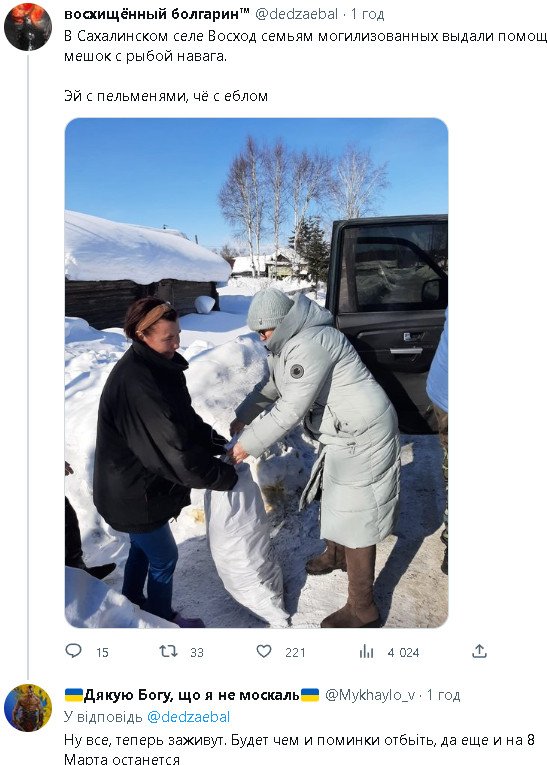Click the reply speech bubble icon
The image size is (547, 765).
[73, 651]
